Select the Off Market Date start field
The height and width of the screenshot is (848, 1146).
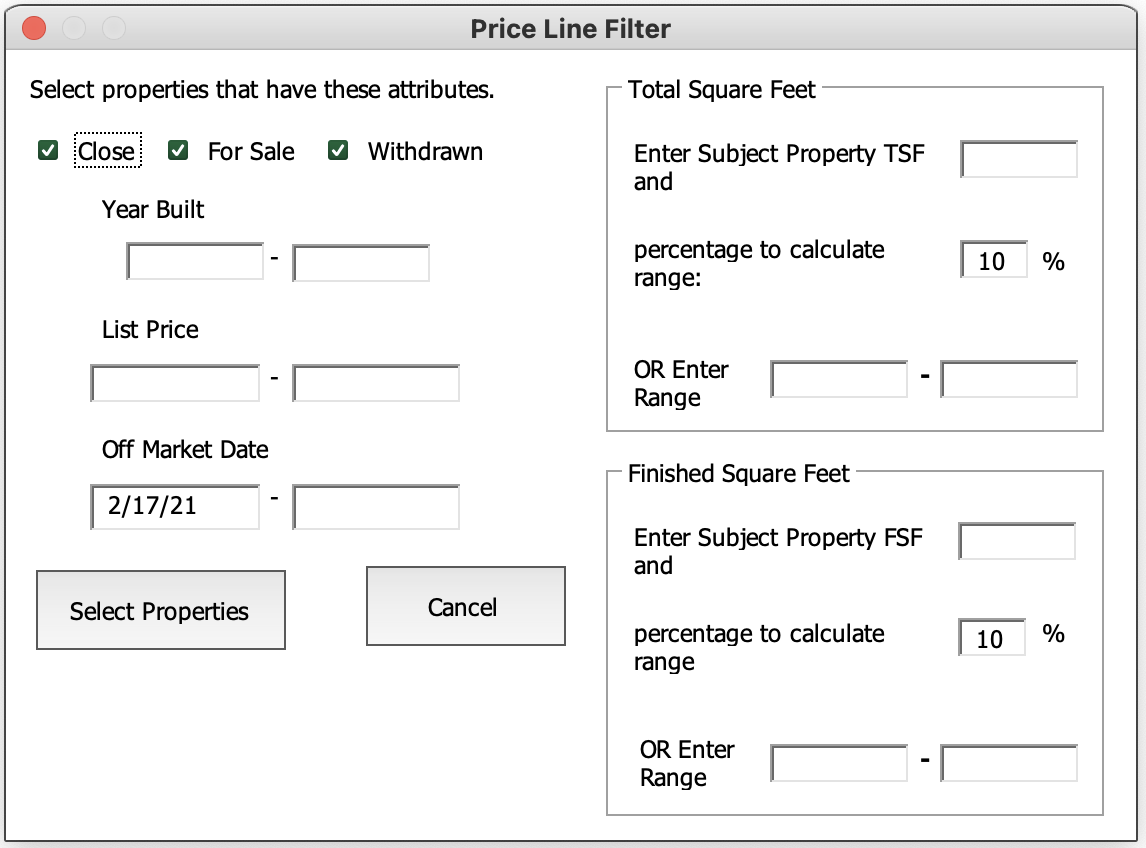click(175, 507)
